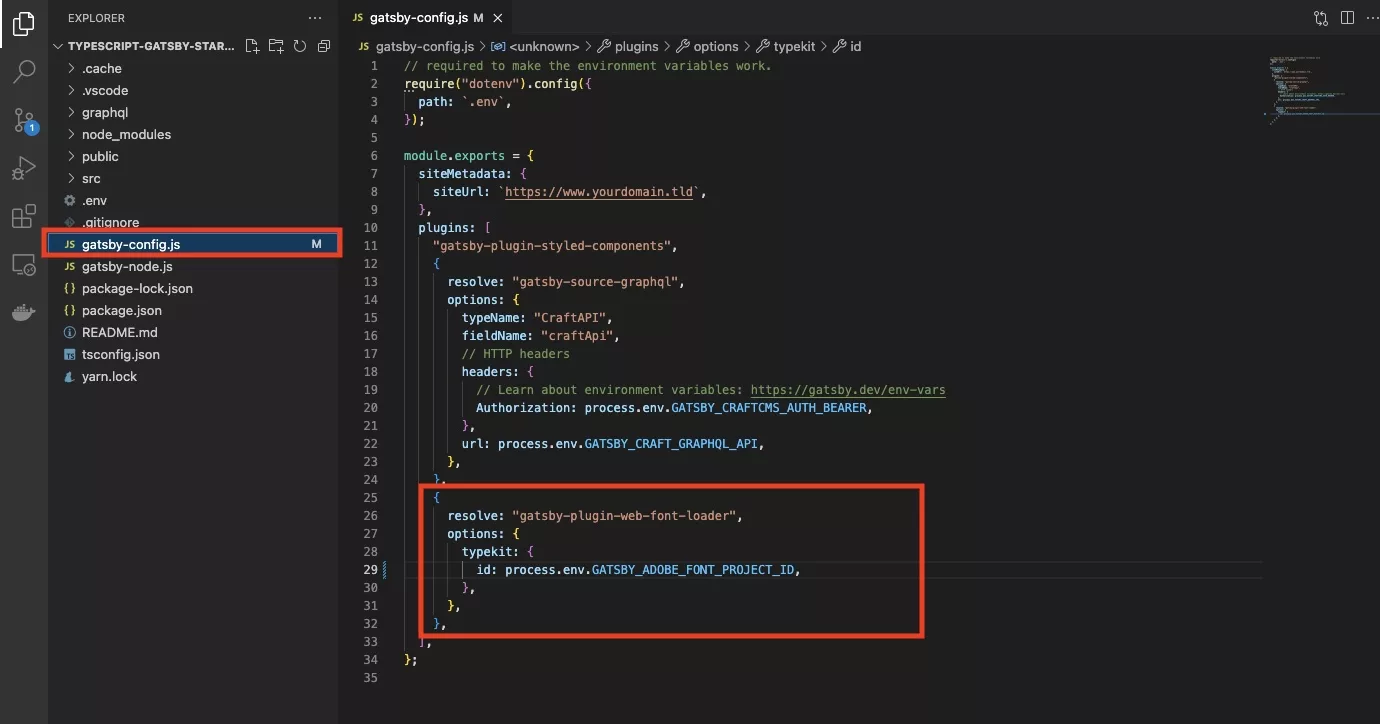Open the Search view icon
1380x724 pixels.
pyautogui.click(x=24, y=72)
